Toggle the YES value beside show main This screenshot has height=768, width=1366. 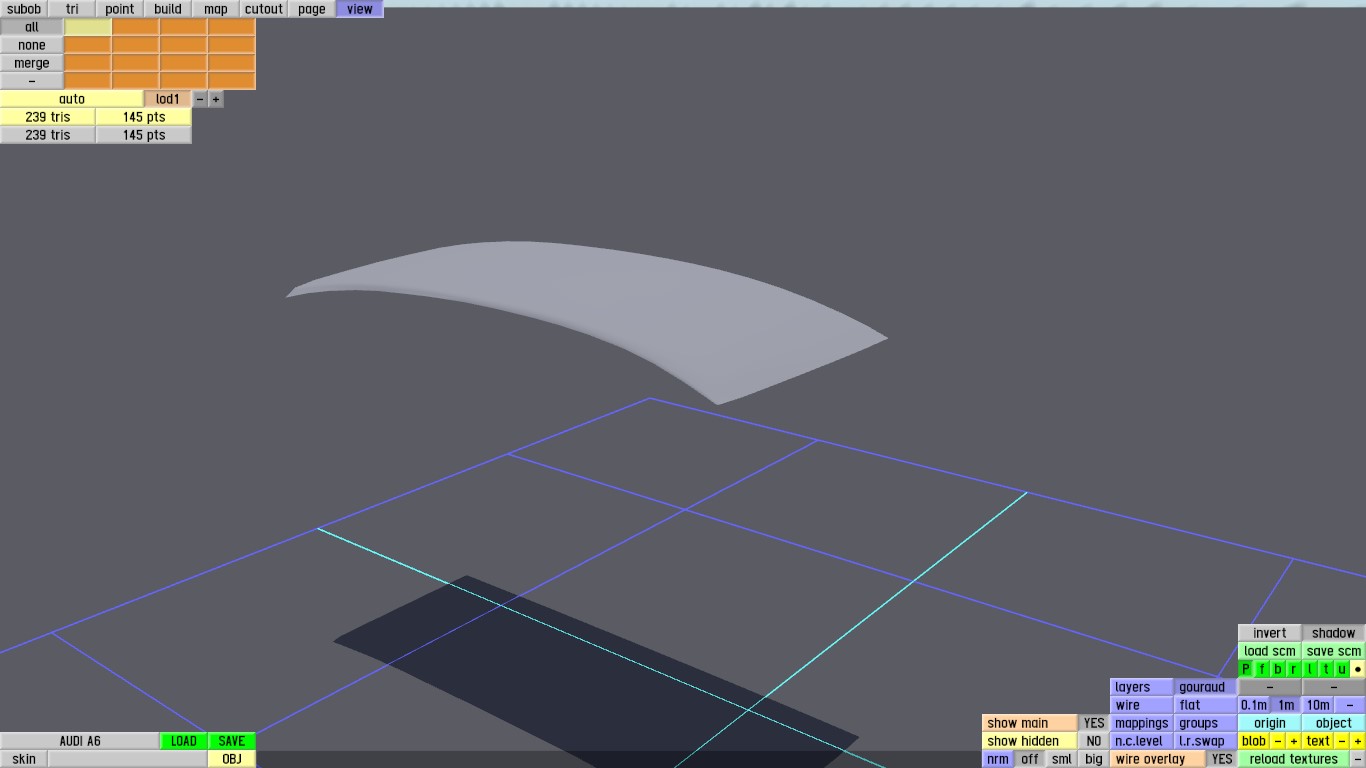1094,723
